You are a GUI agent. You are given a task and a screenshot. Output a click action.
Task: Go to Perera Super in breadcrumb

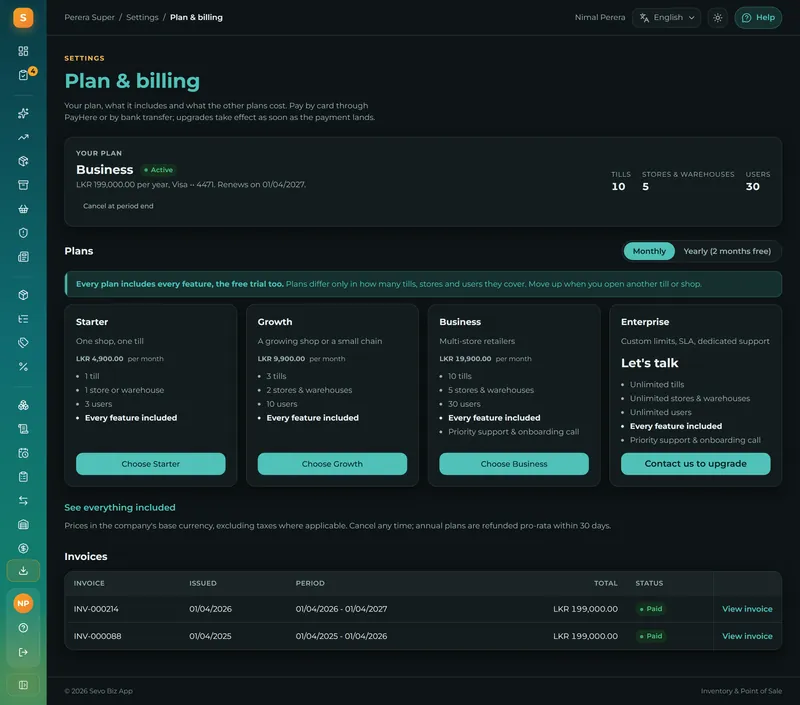[x=89, y=17]
